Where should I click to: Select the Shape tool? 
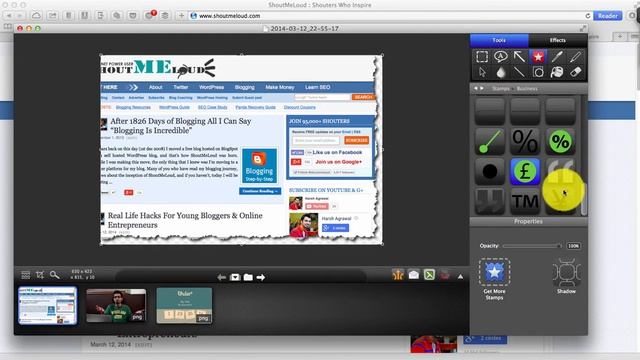(538, 72)
